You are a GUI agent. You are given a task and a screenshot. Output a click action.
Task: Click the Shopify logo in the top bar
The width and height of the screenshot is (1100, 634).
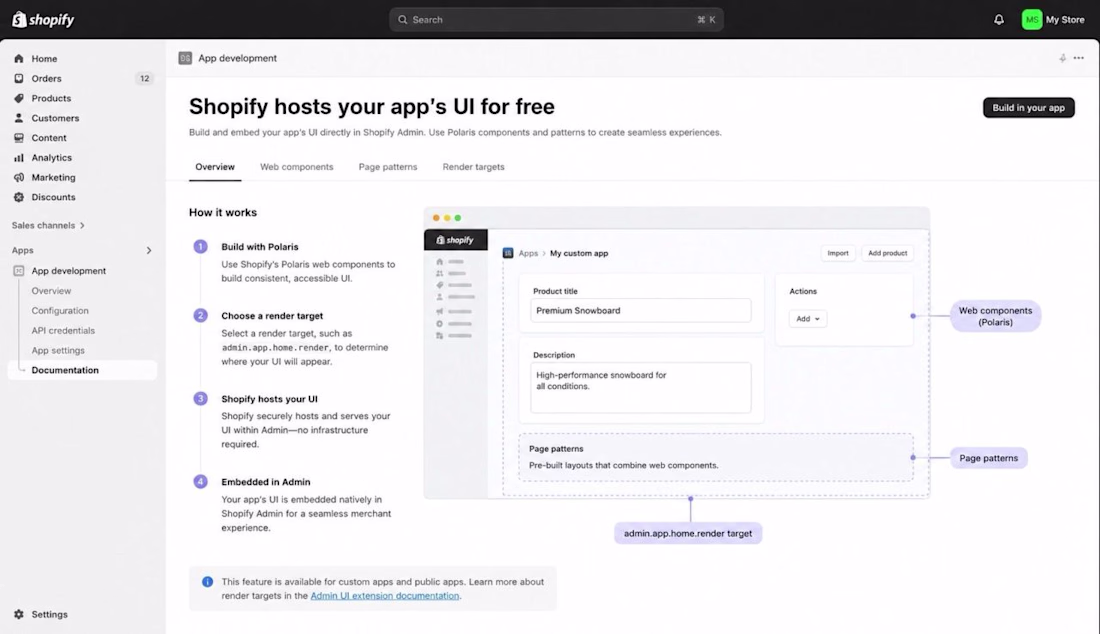click(x=43, y=20)
